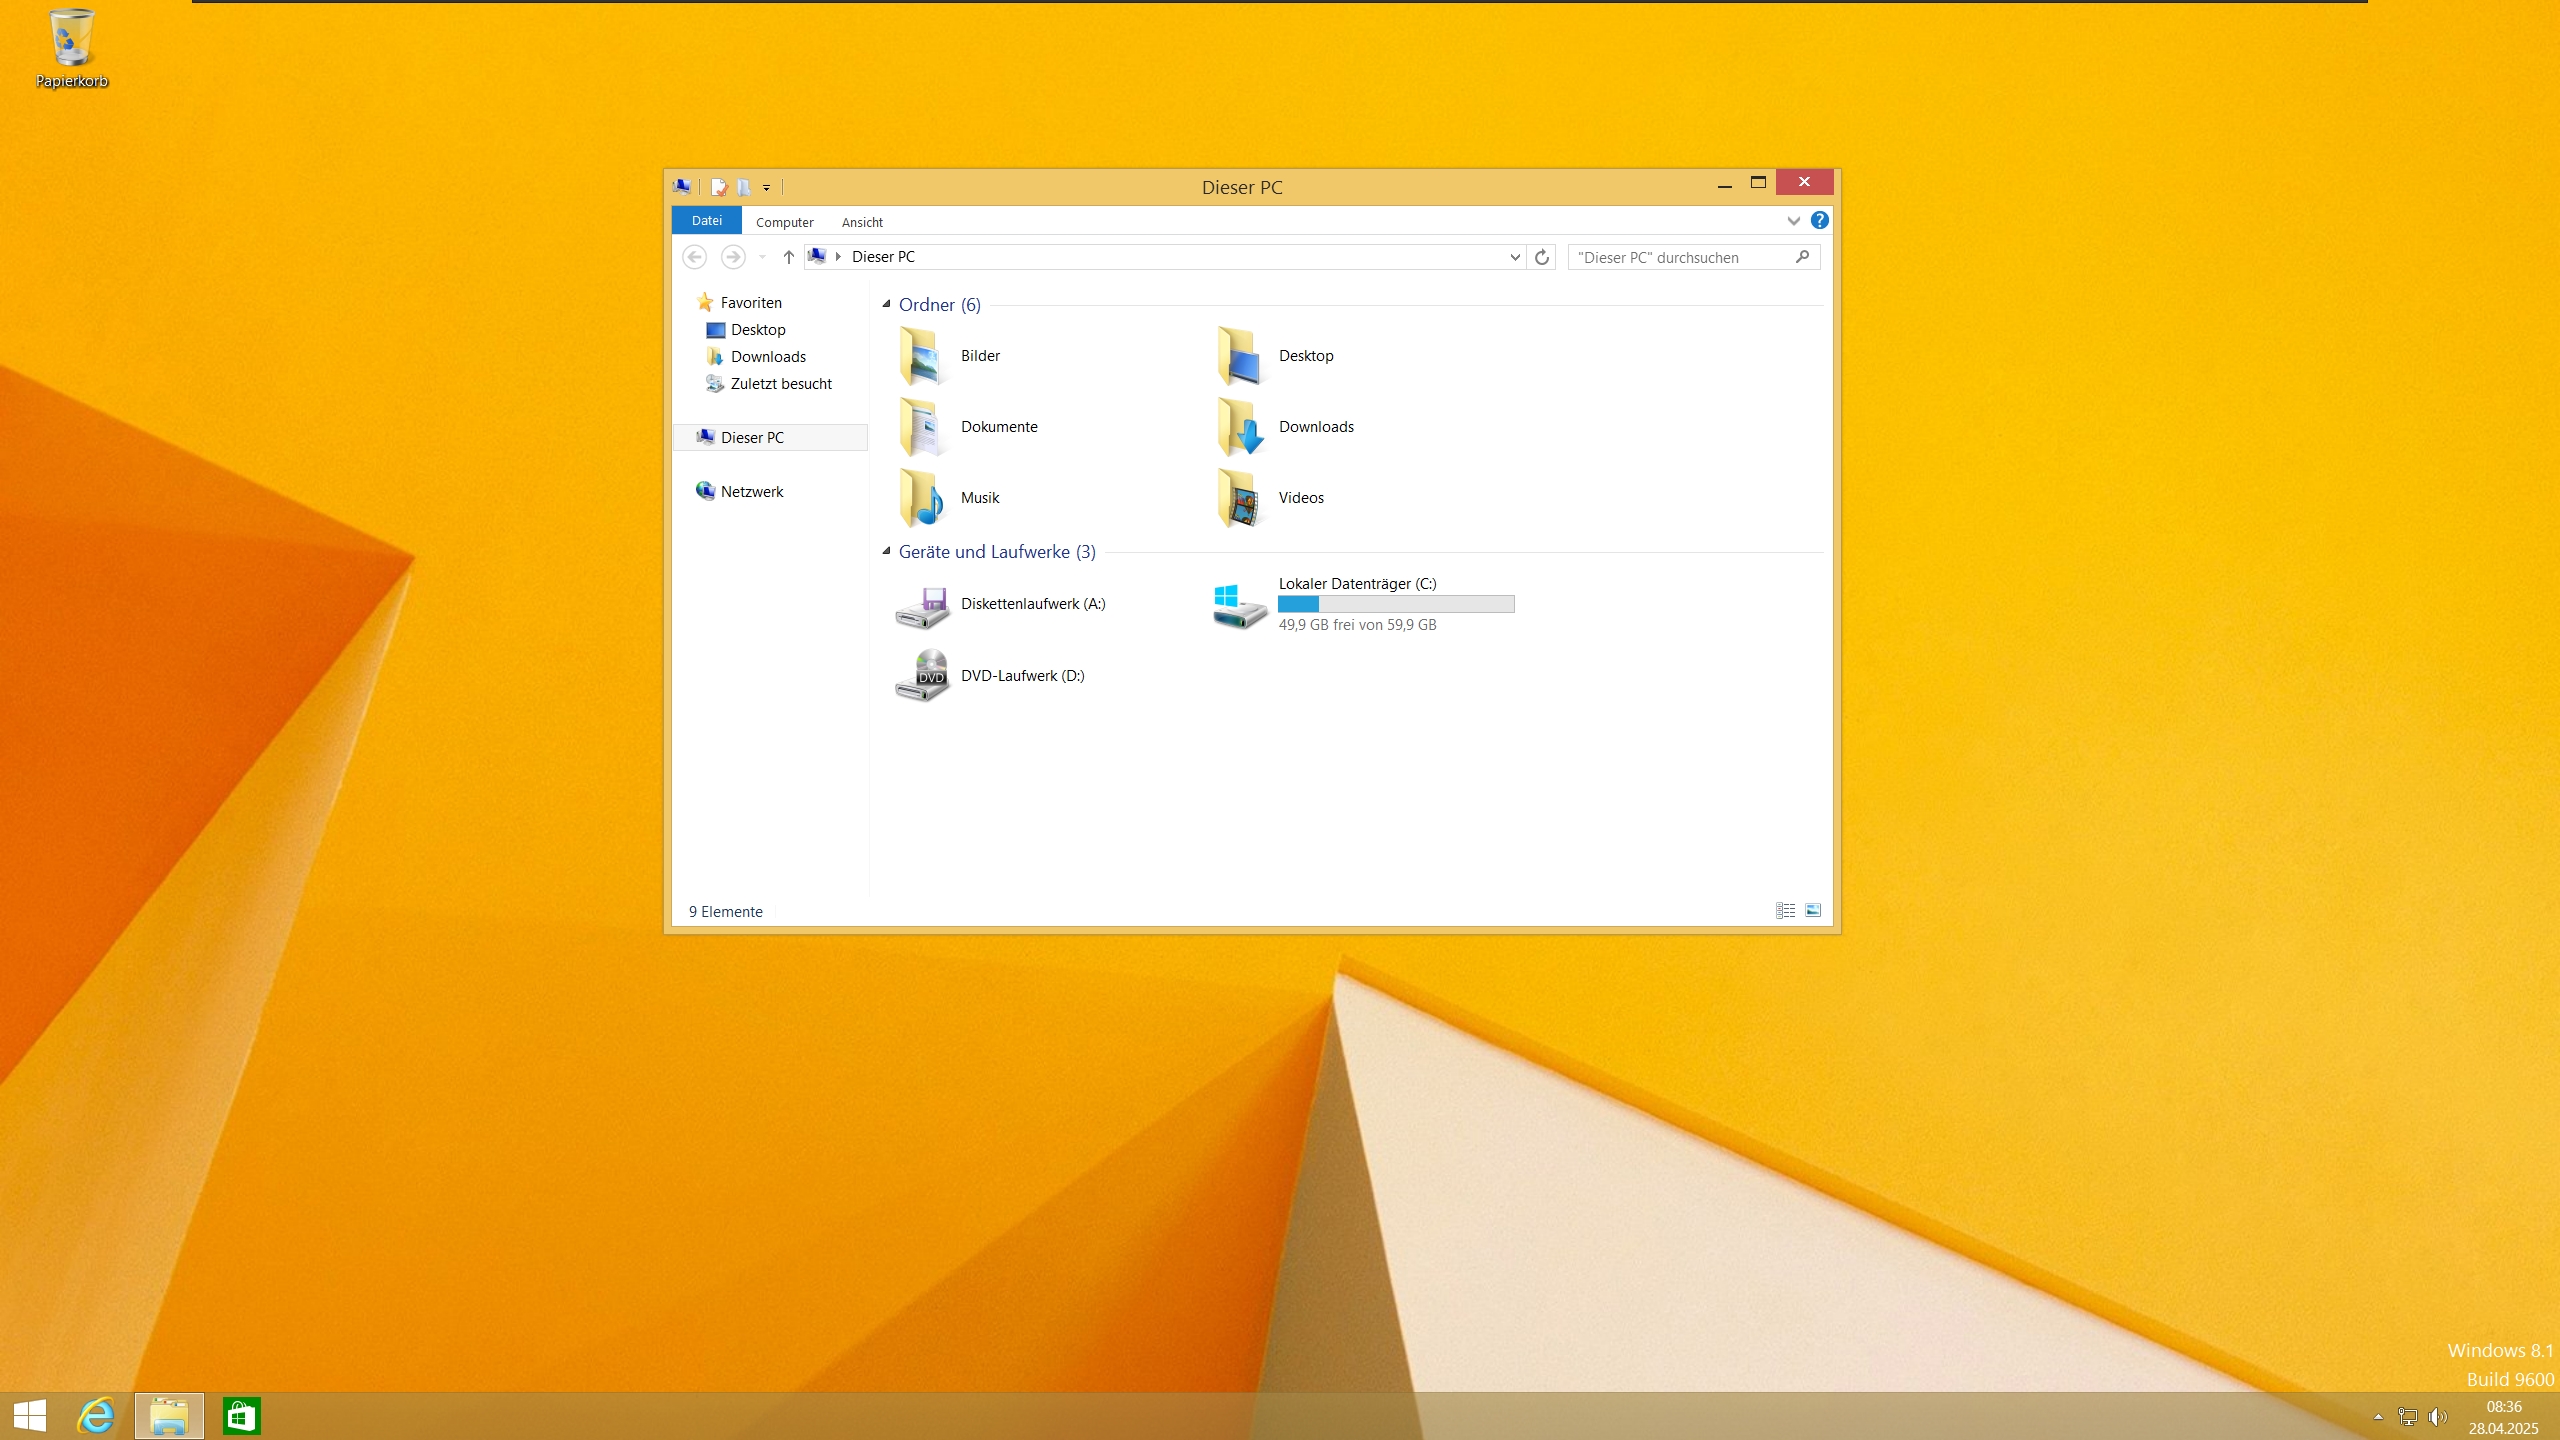Open Lokaler Datenträger (C:) drive icon
Screen dimensions: 2560x1440
1239,605
